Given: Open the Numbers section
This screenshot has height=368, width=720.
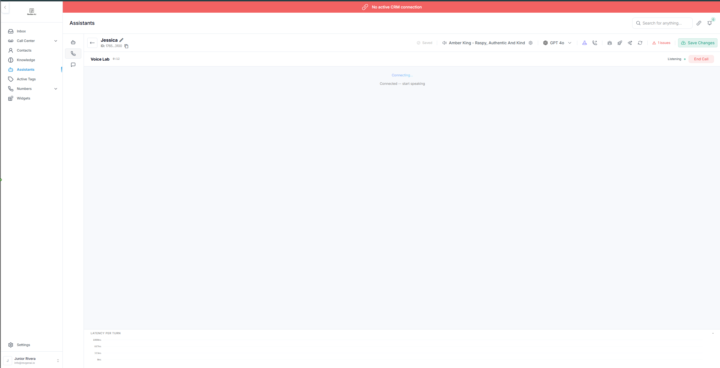Looking at the screenshot, I should coord(24,89).
